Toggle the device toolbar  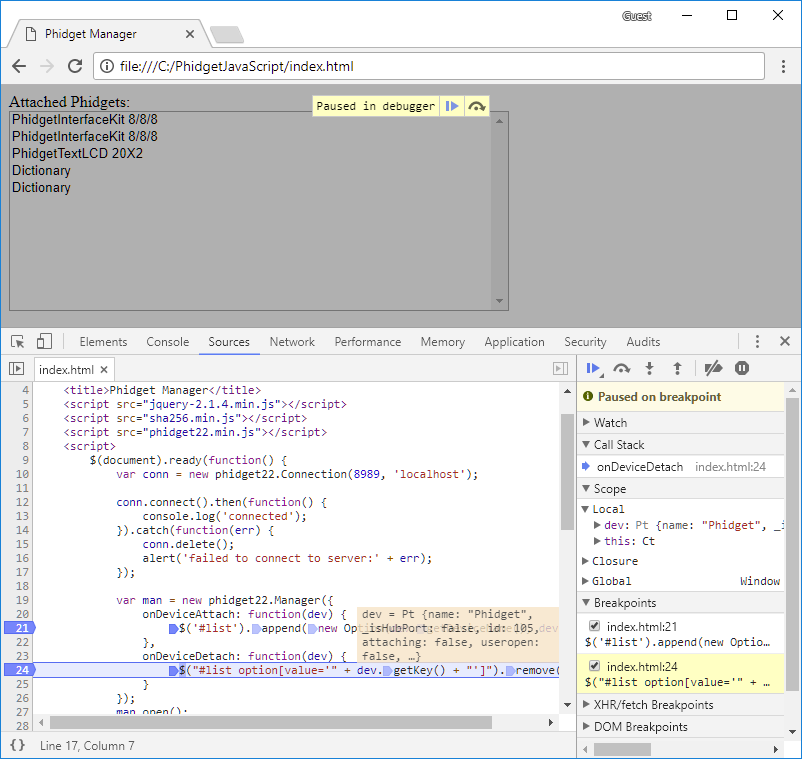(x=44, y=342)
